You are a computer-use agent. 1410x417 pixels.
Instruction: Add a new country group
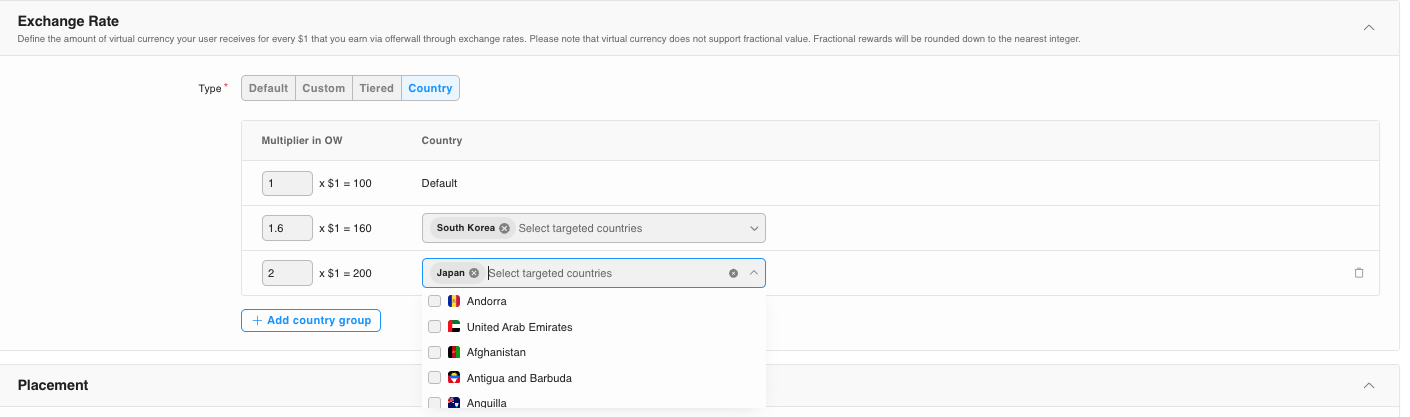311,320
